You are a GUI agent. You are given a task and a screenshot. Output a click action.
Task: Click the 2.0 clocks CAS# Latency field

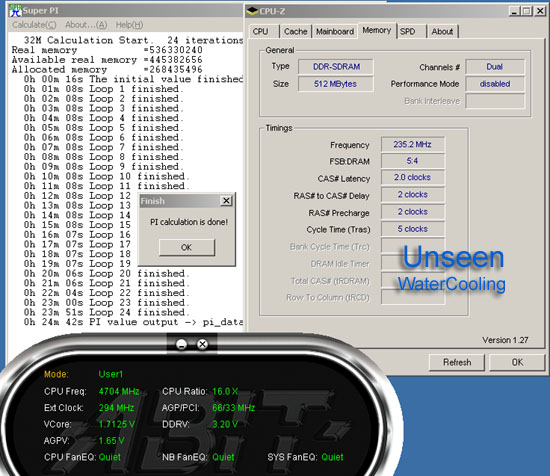click(413, 177)
